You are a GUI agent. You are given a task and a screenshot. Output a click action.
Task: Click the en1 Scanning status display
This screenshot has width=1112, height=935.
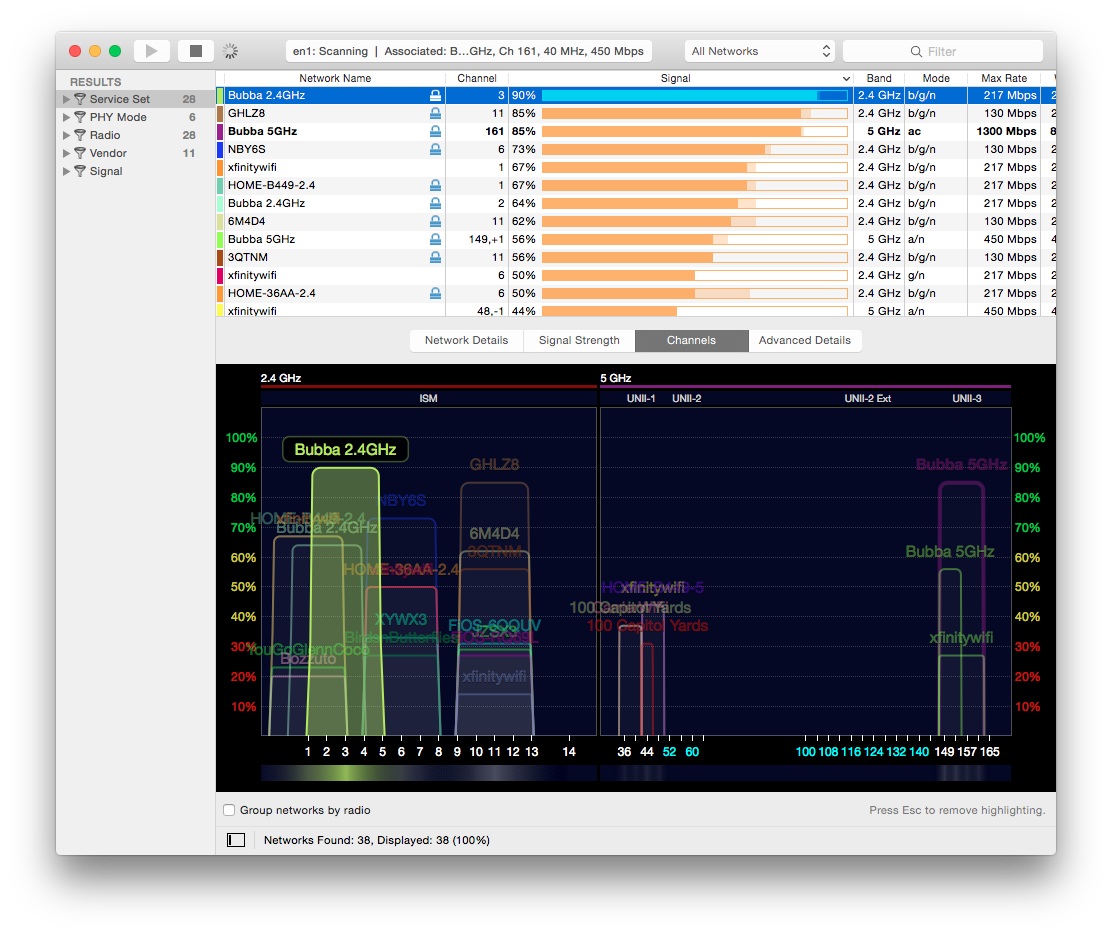click(x=469, y=51)
